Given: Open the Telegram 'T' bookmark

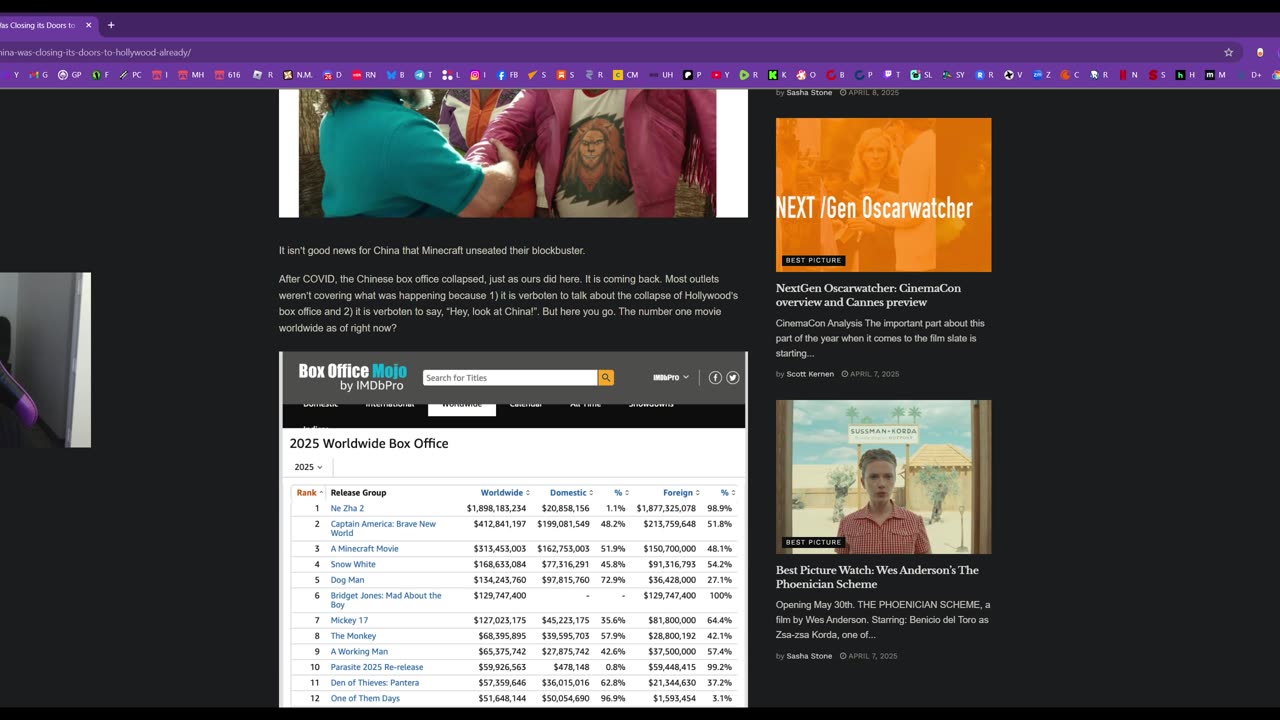Looking at the screenshot, I should (424, 75).
